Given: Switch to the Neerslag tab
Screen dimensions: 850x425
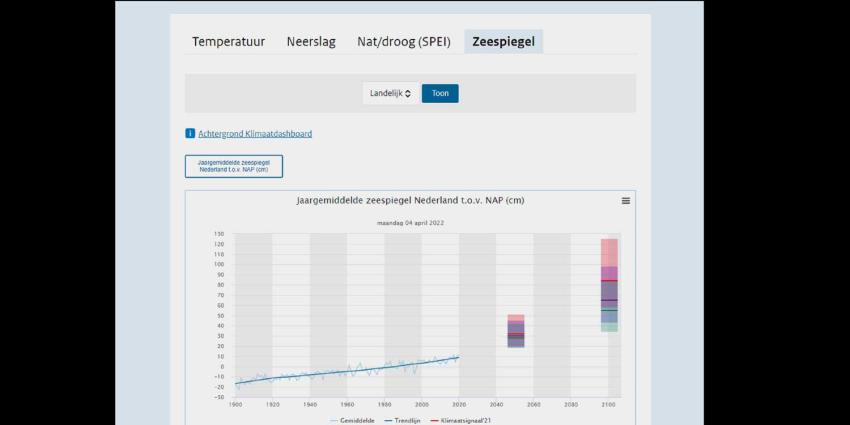Looking at the screenshot, I should click(x=311, y=42).
